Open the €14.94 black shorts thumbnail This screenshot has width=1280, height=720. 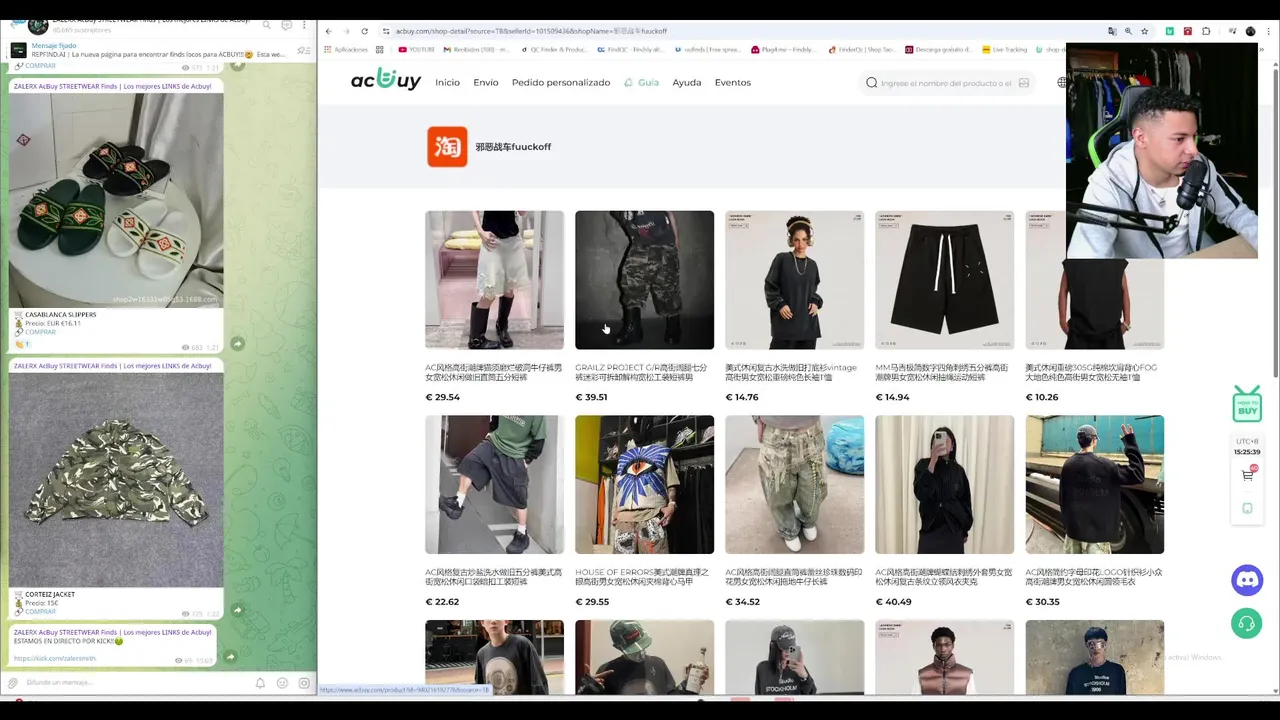(944, 280)
